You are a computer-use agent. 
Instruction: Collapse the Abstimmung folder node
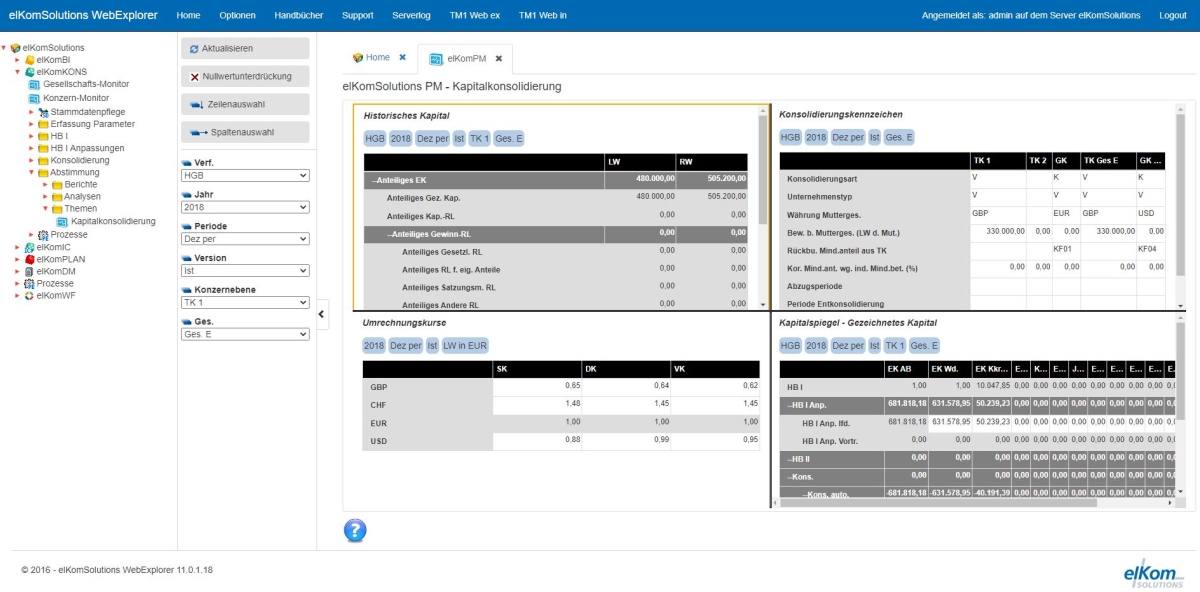(31, 172)
